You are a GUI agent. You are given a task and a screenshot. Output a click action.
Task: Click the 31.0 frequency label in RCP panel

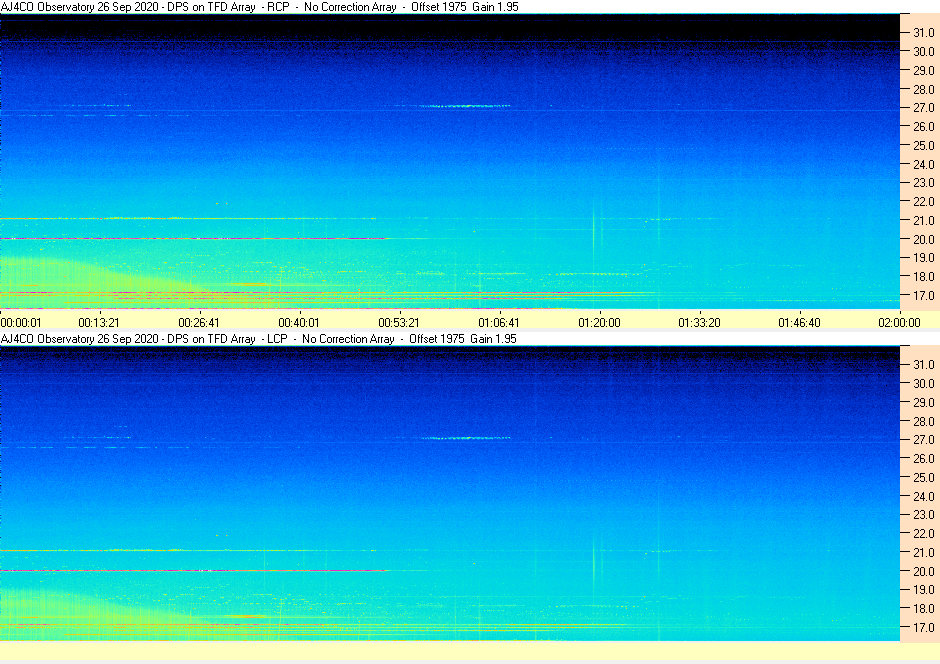(x=924, y=33)
